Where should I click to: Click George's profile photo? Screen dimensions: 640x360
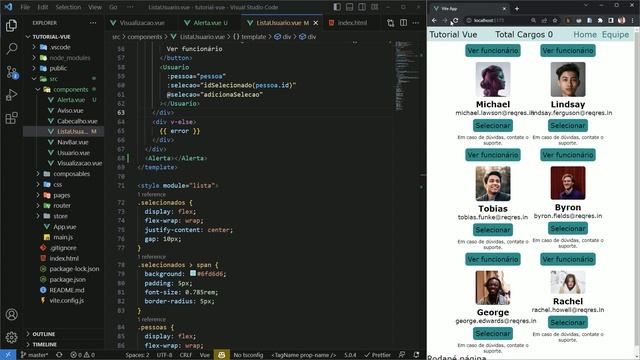(x=493, y=288)
